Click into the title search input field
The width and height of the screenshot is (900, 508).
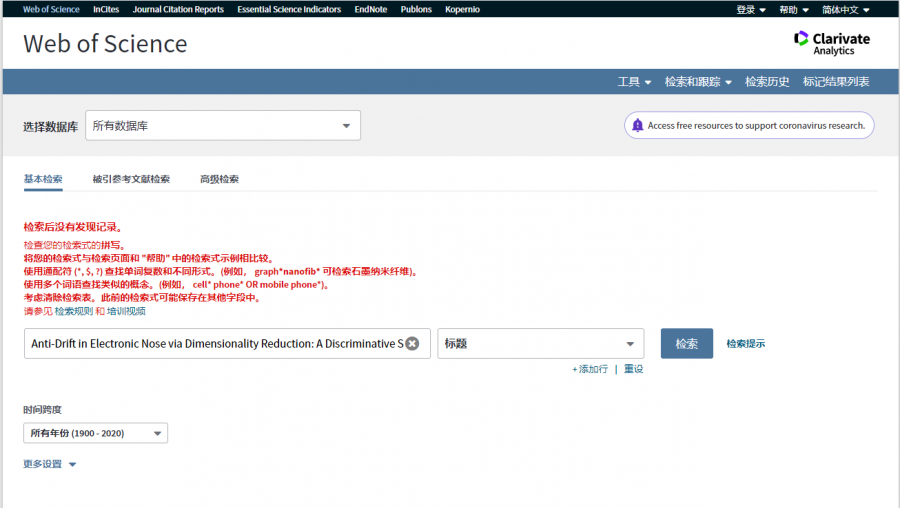pos(215,344)
